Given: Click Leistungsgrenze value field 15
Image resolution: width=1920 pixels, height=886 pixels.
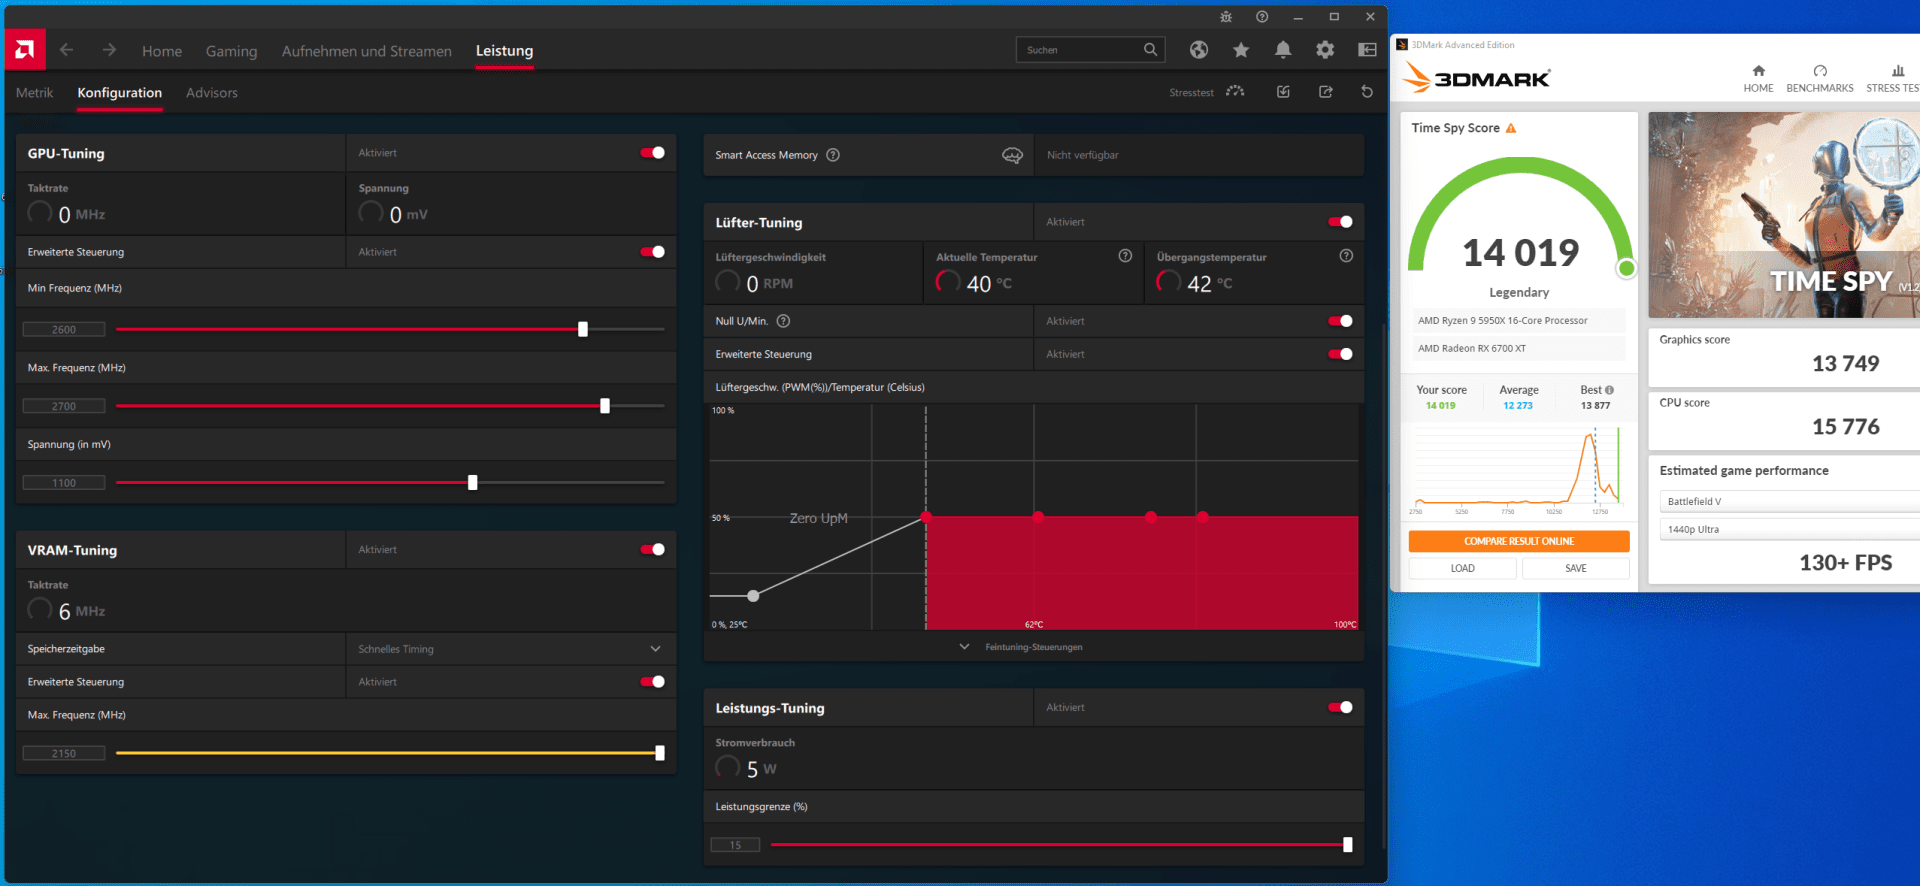Looking at the screenshot, I should [735, 845].
